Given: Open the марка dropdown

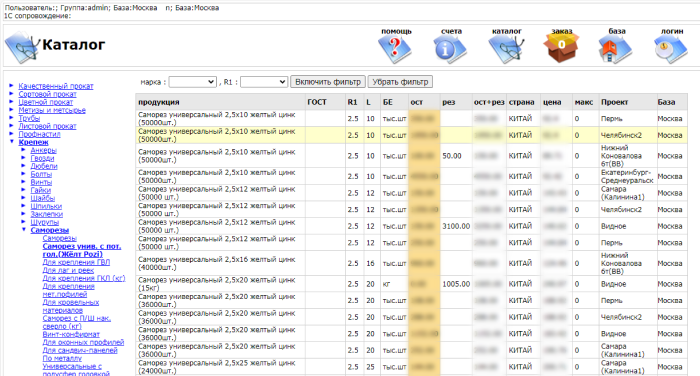Looking at the screenshot, I should click(x=192, y=82).
